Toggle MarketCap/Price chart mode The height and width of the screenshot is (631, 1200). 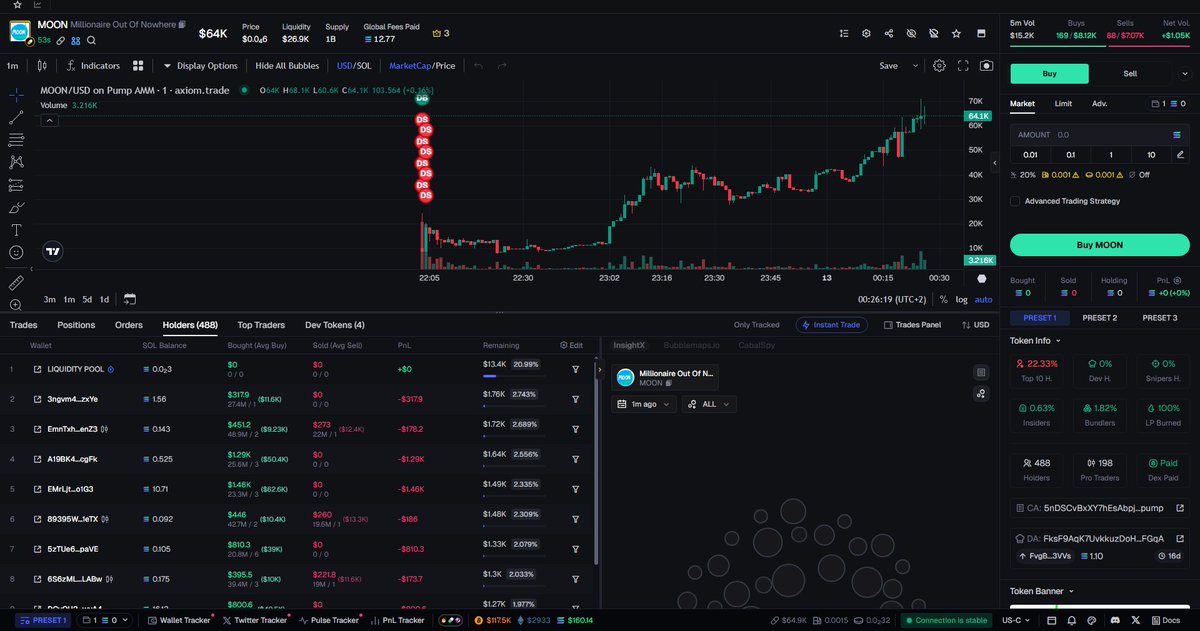[x=422, y=66]
